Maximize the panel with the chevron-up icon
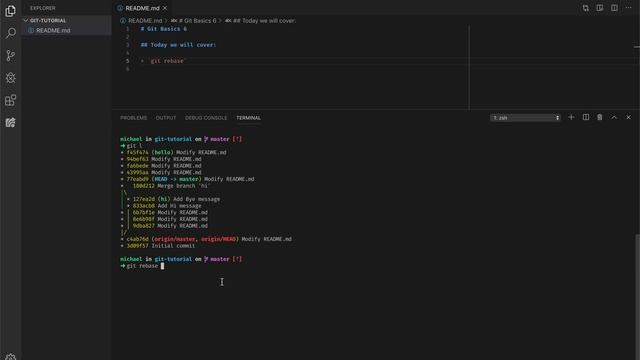Image resolution: width=640 pixels, height=360 pixels. (x=614, y=118)
